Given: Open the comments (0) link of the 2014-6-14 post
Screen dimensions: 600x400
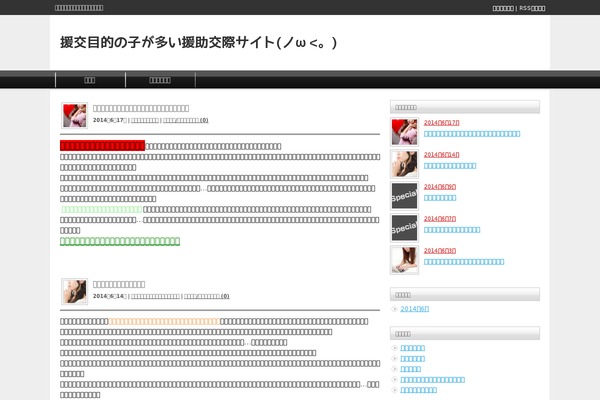Looking at the screenshot, I should [207, 296].
